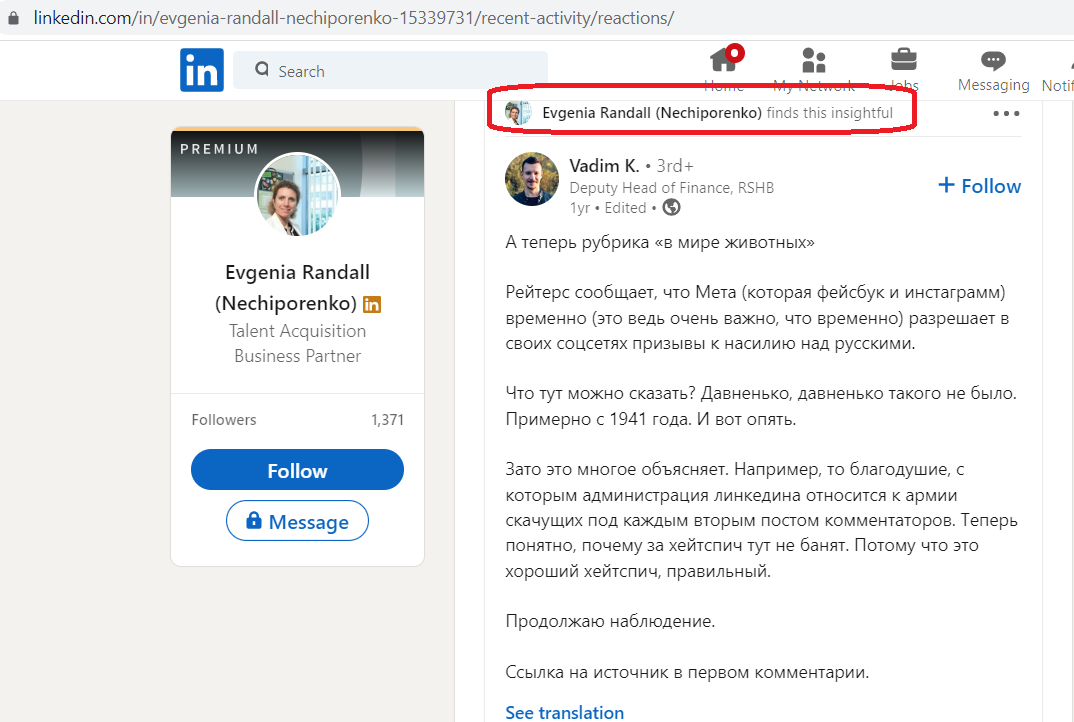Click the Followers count 1,371
The height and width of the screenshot is (722, 1074).
387,420
